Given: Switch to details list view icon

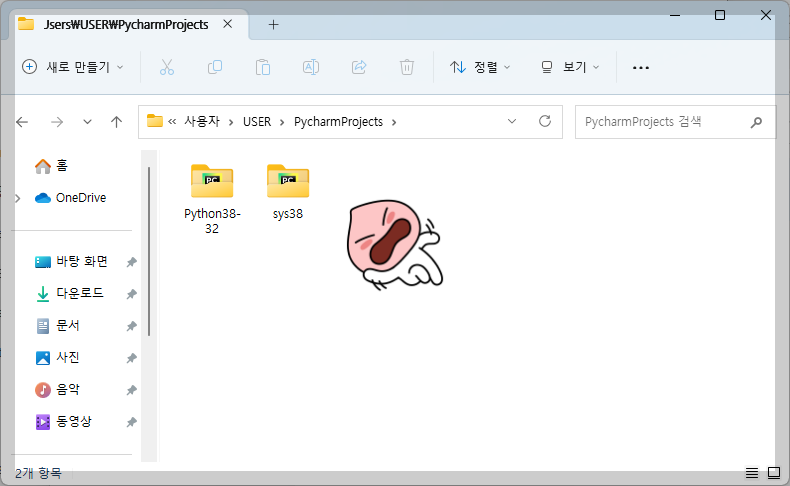Looking at the screenshot, I should pos(752,472).
